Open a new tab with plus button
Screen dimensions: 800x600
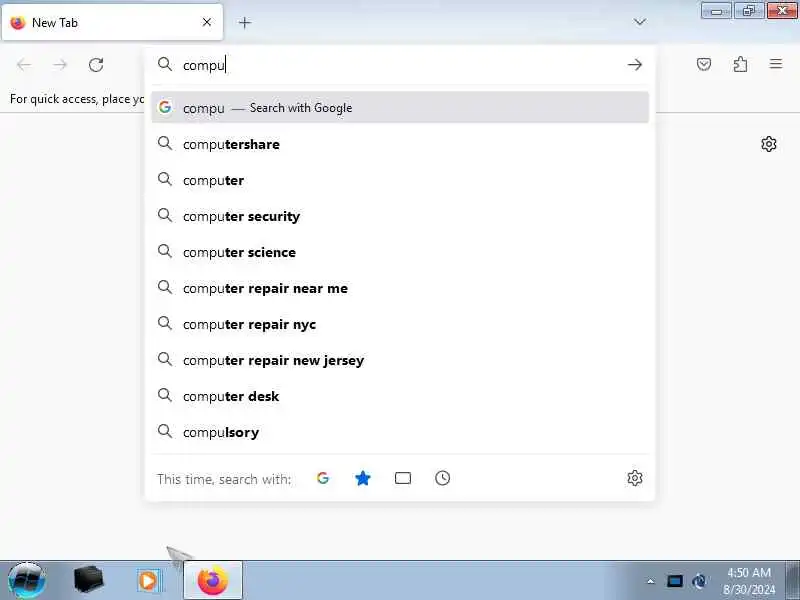click(245, 22)
